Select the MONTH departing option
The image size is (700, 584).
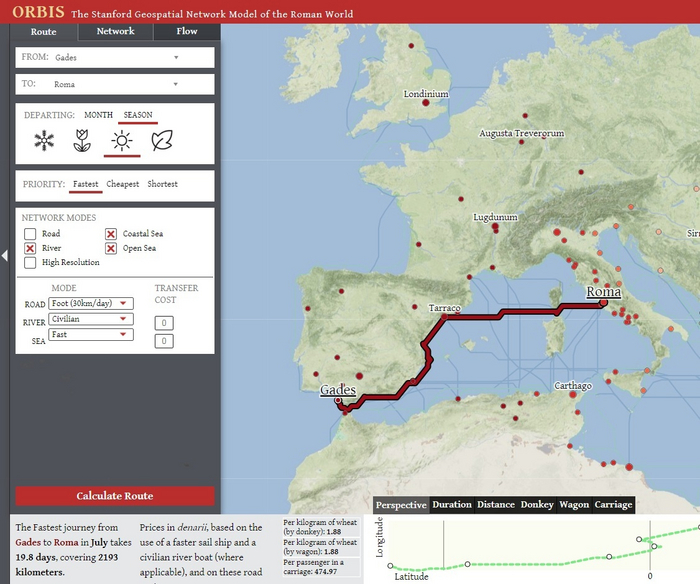[99, 115]
